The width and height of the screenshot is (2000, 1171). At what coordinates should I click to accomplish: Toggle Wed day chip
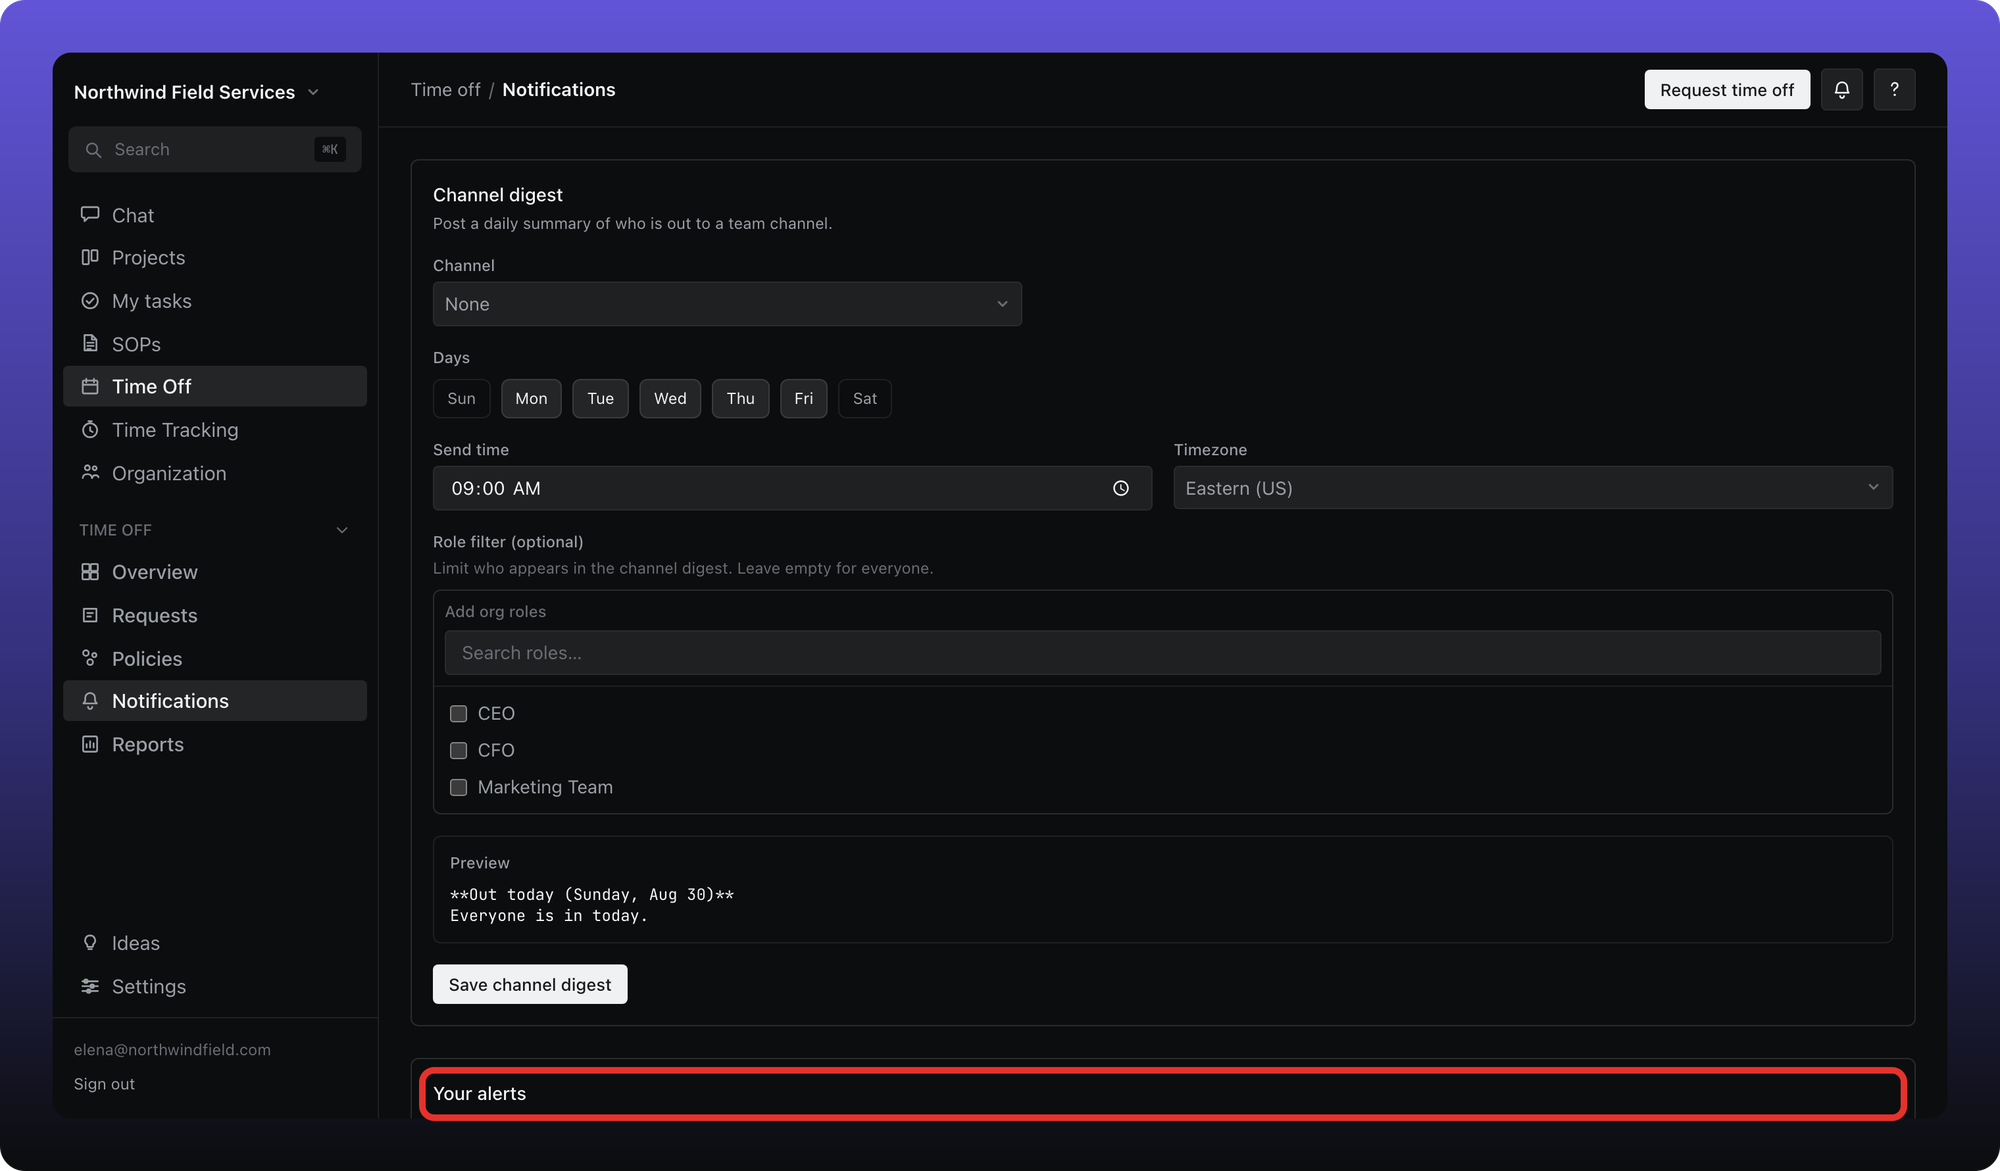tap(670, 398)
